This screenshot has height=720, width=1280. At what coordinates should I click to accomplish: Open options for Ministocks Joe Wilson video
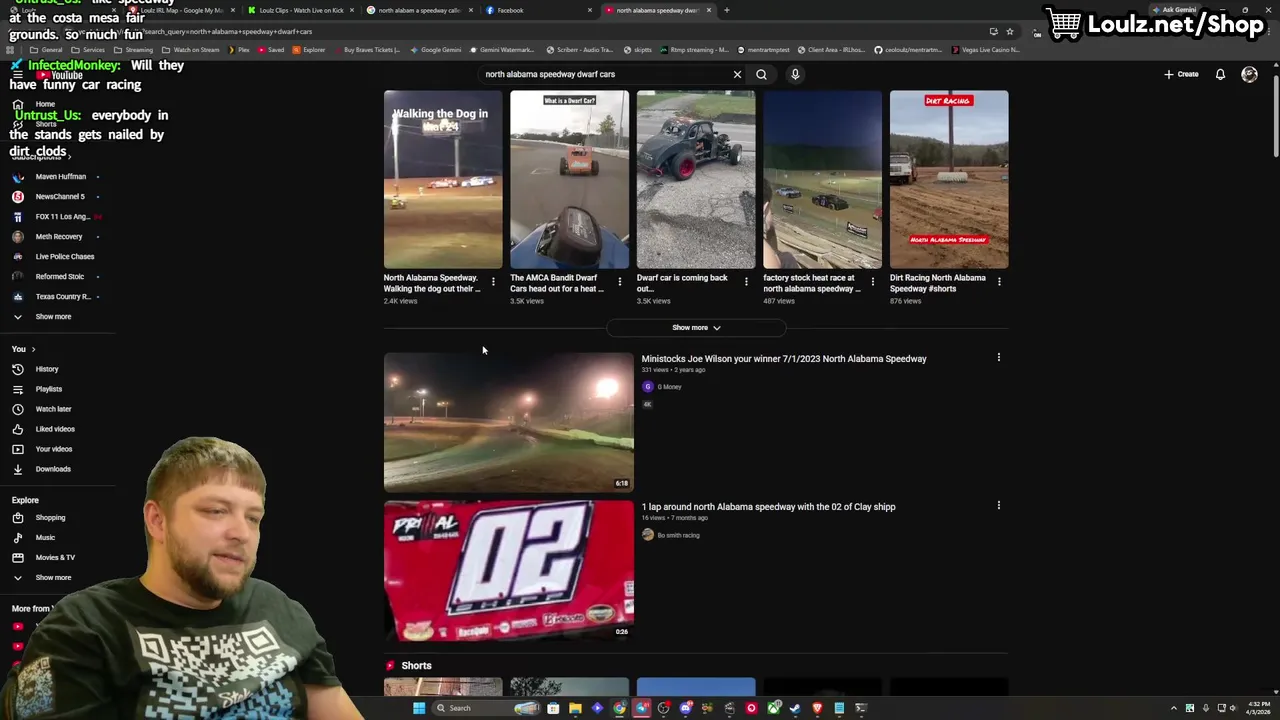(998, 358)
